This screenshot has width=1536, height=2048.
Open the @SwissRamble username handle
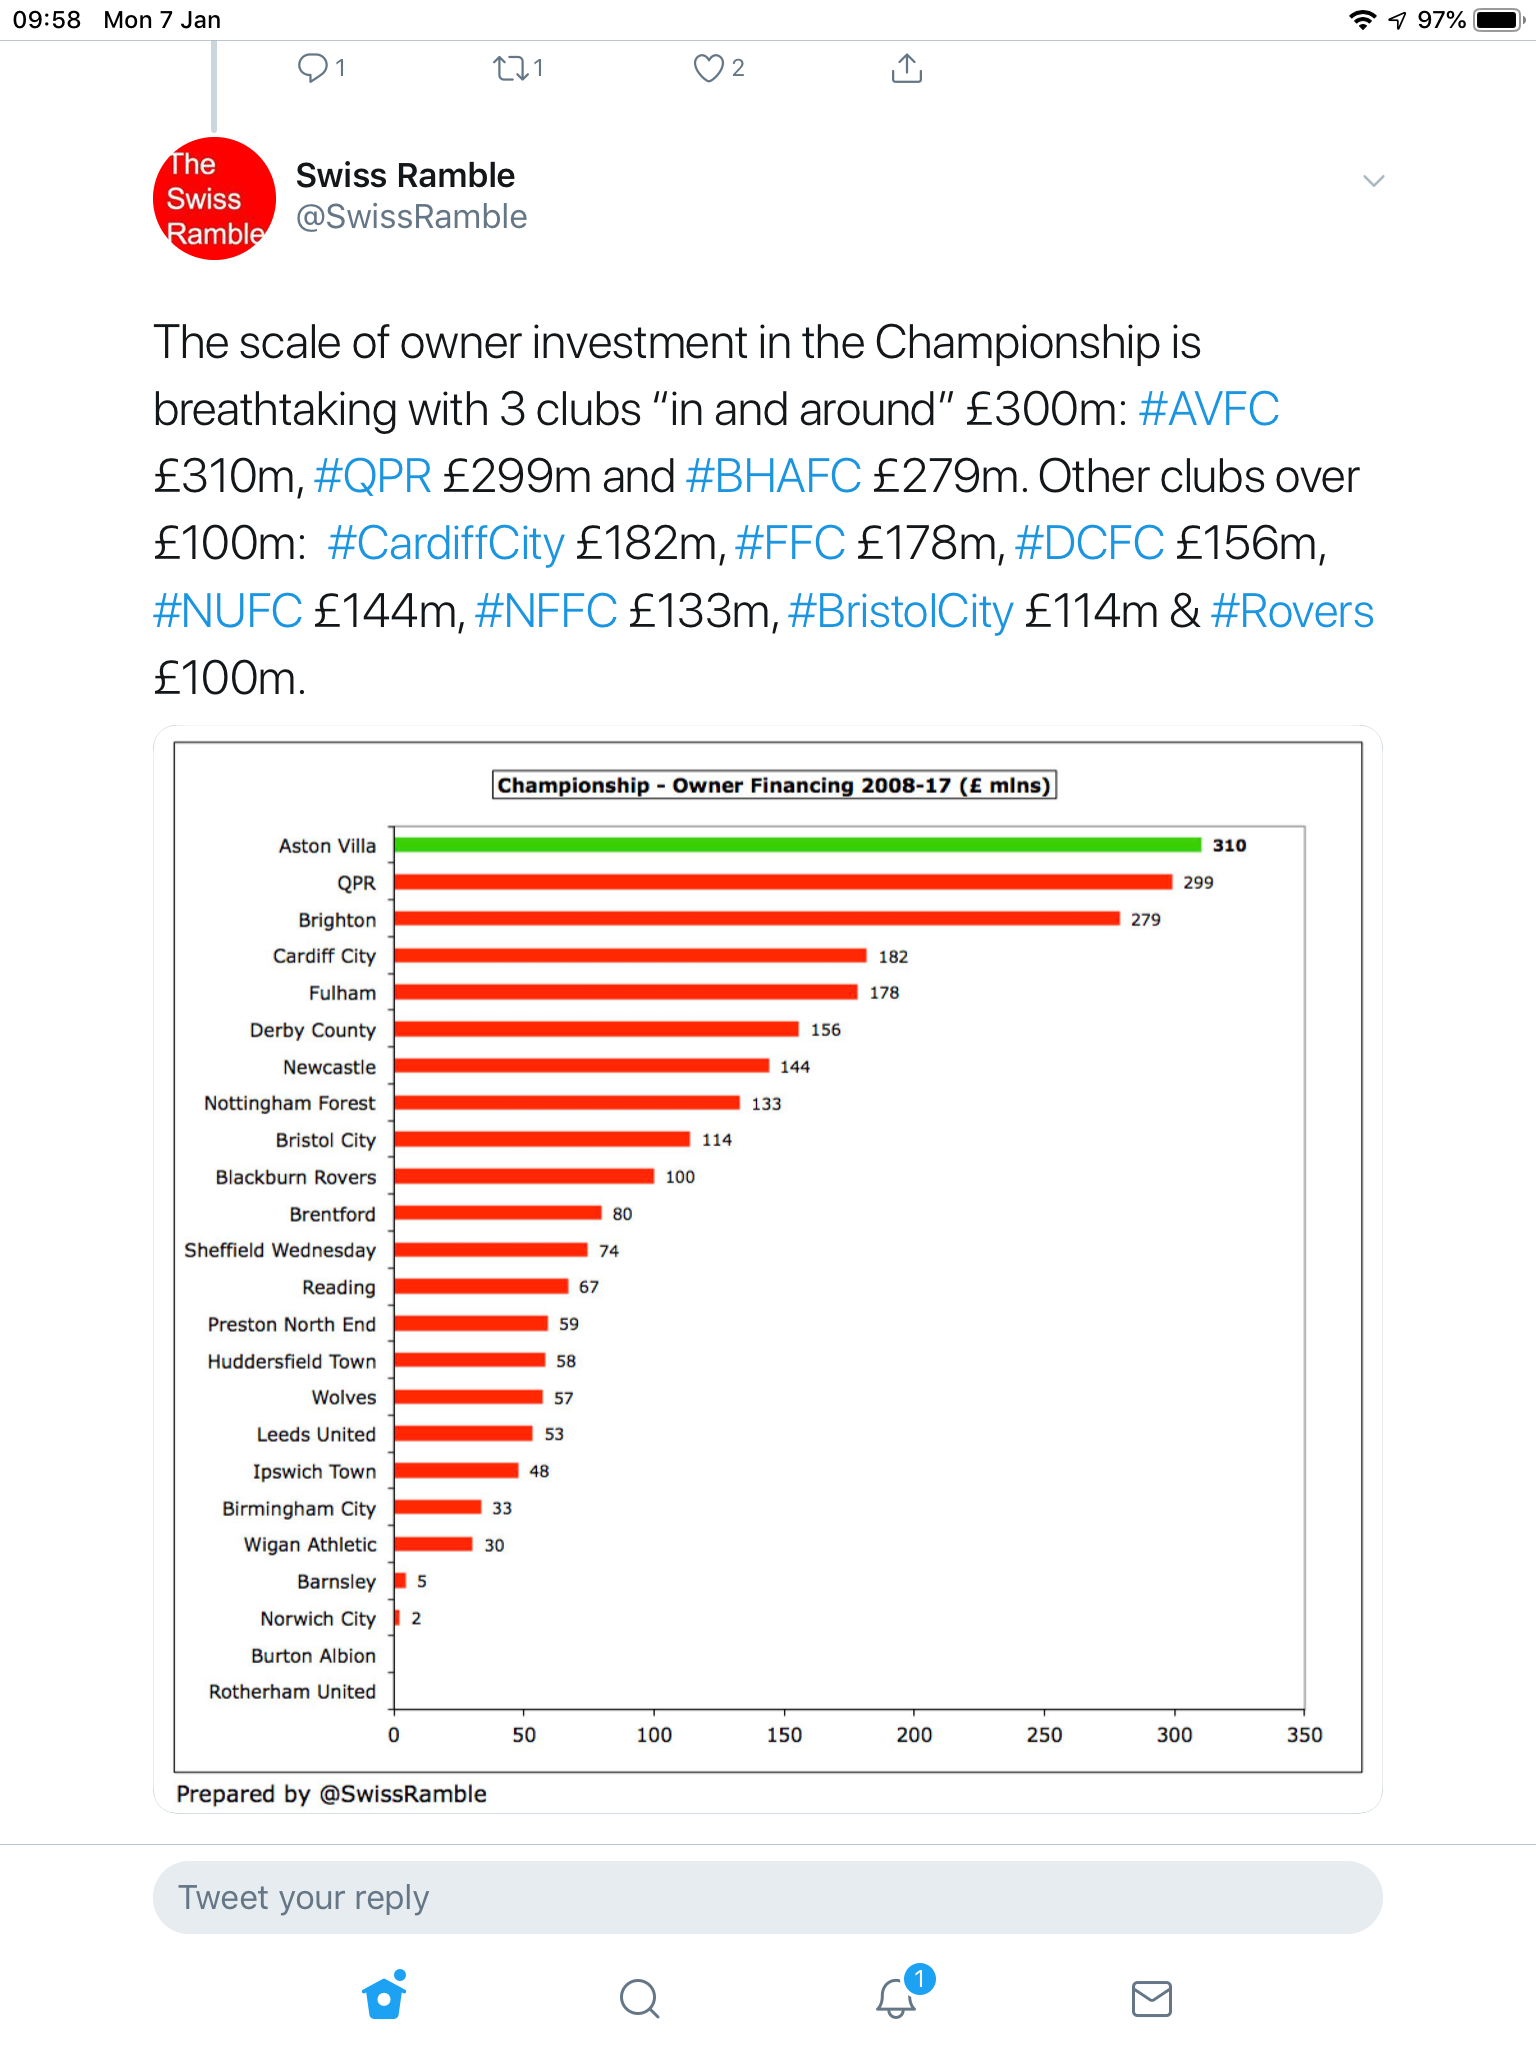[x=411, y=217]
